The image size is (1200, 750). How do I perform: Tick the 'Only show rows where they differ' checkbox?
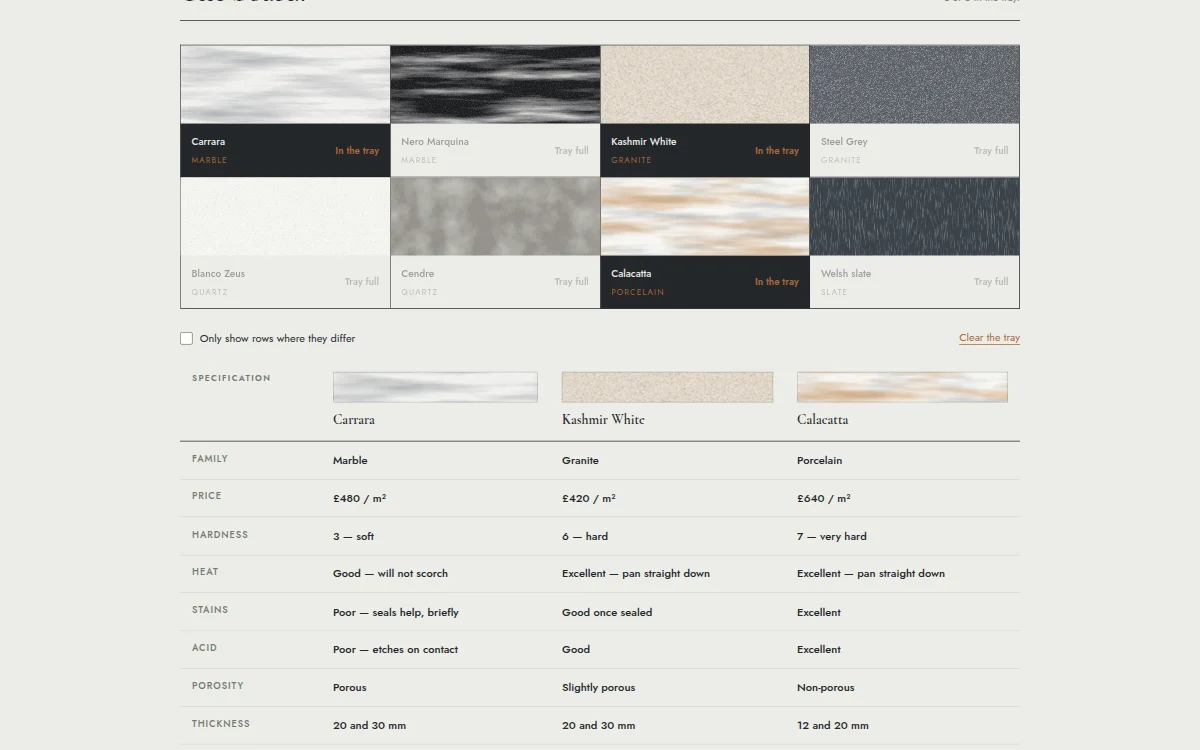point(187,338)
